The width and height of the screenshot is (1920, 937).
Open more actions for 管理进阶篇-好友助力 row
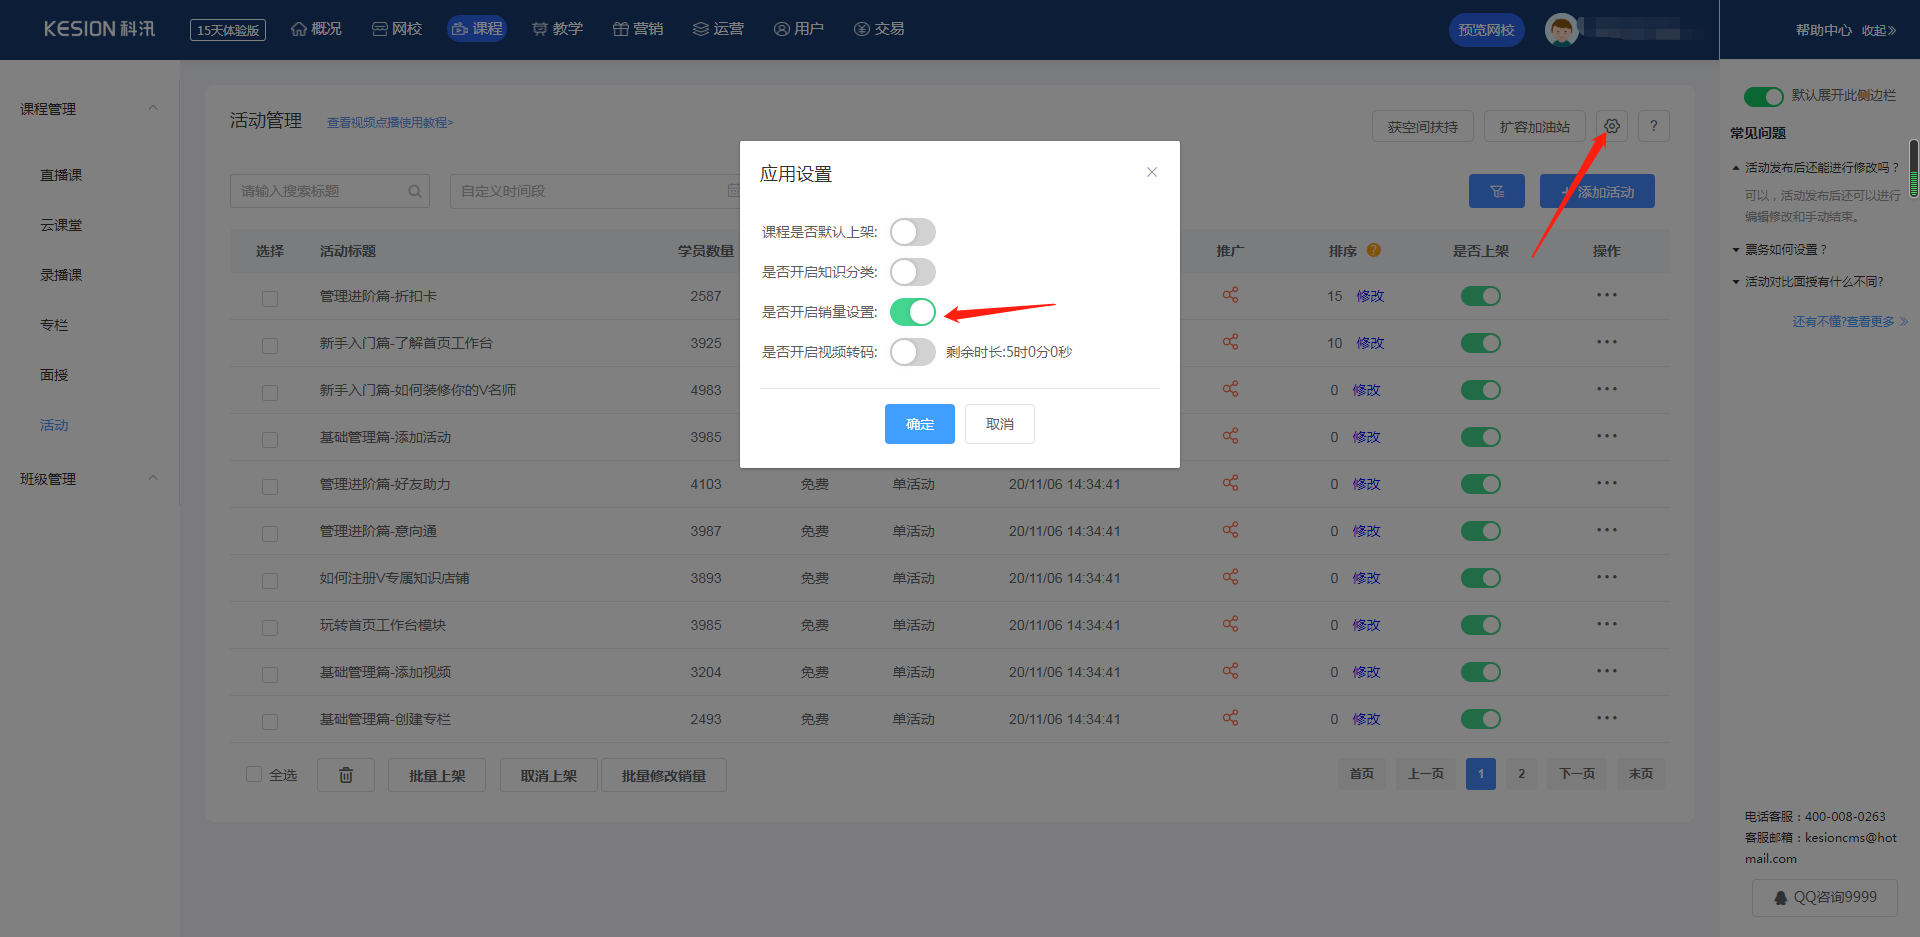pos(1606,484)
